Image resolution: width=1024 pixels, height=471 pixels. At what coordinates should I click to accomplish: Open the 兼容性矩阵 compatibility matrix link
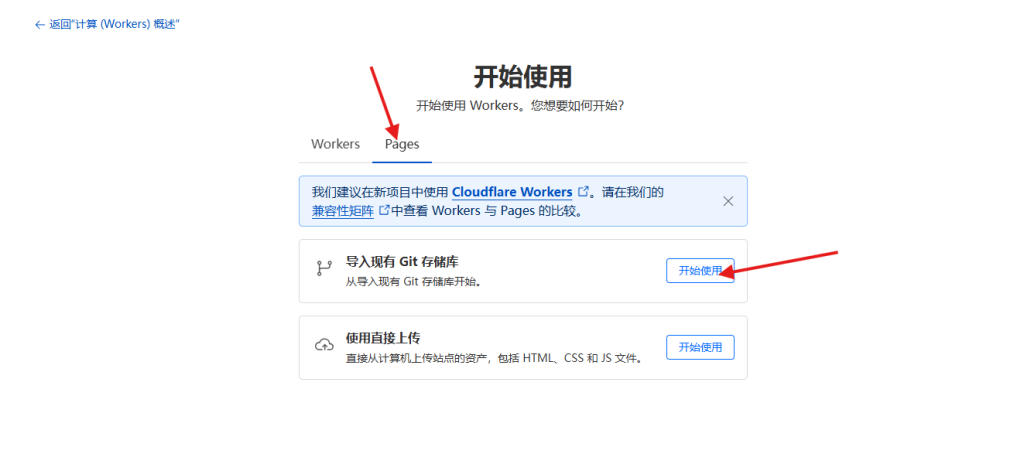pos(343,210)
